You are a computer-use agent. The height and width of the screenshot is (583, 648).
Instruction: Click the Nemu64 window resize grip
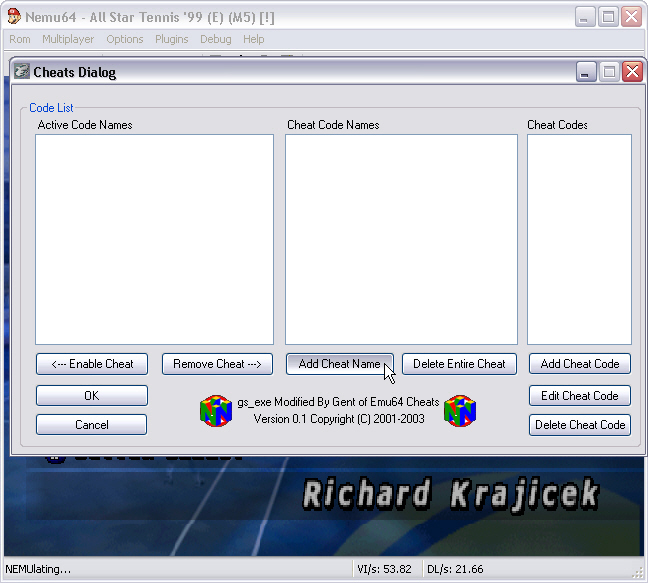pos(638,573)
